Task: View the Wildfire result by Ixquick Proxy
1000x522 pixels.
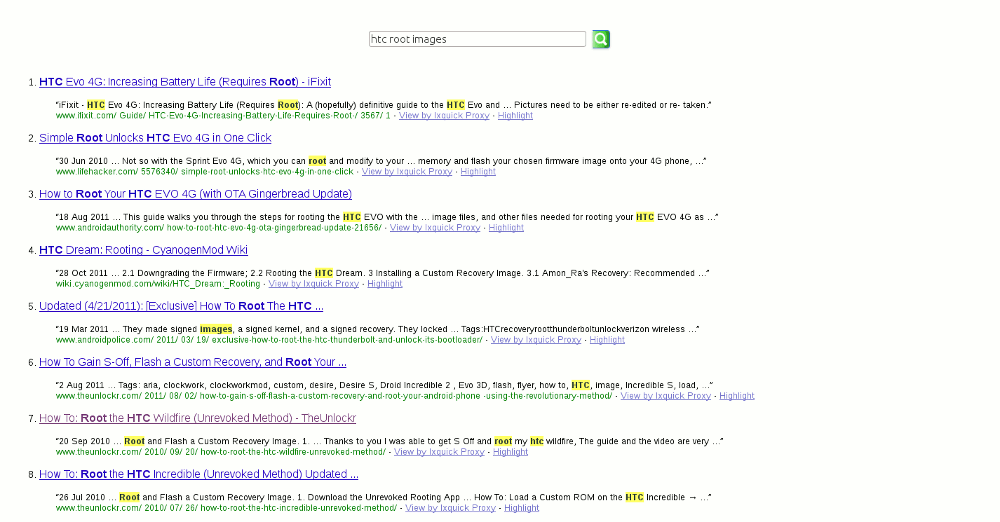Action: [439, 452]
